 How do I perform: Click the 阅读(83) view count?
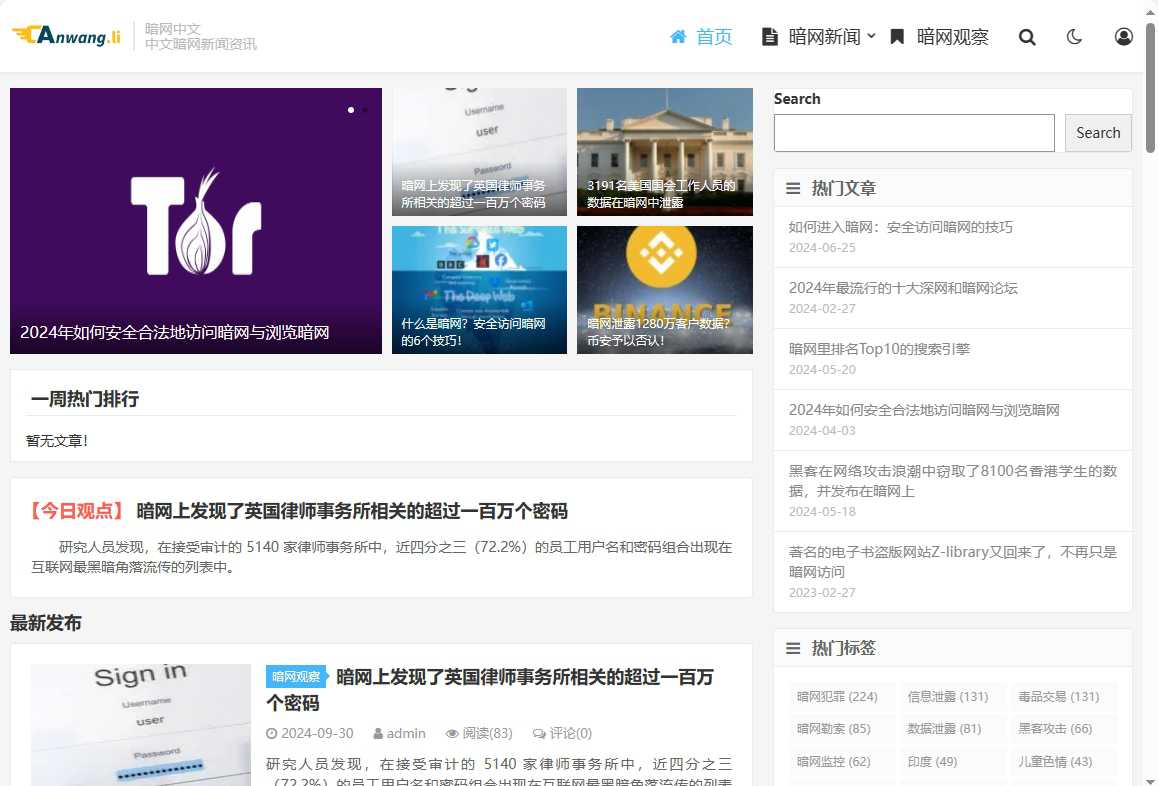[x=479, y=734]
